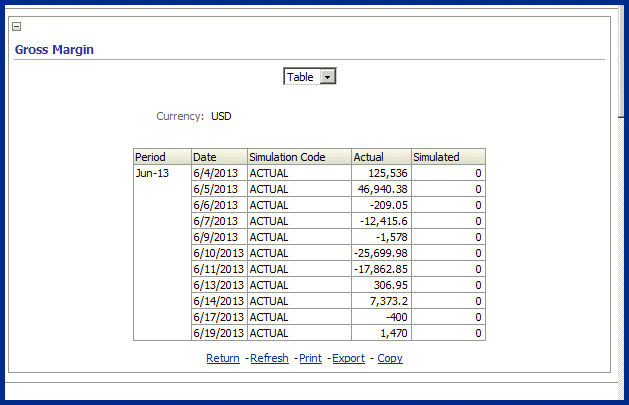Click the 125,536 actual value

tap(381, 173)
